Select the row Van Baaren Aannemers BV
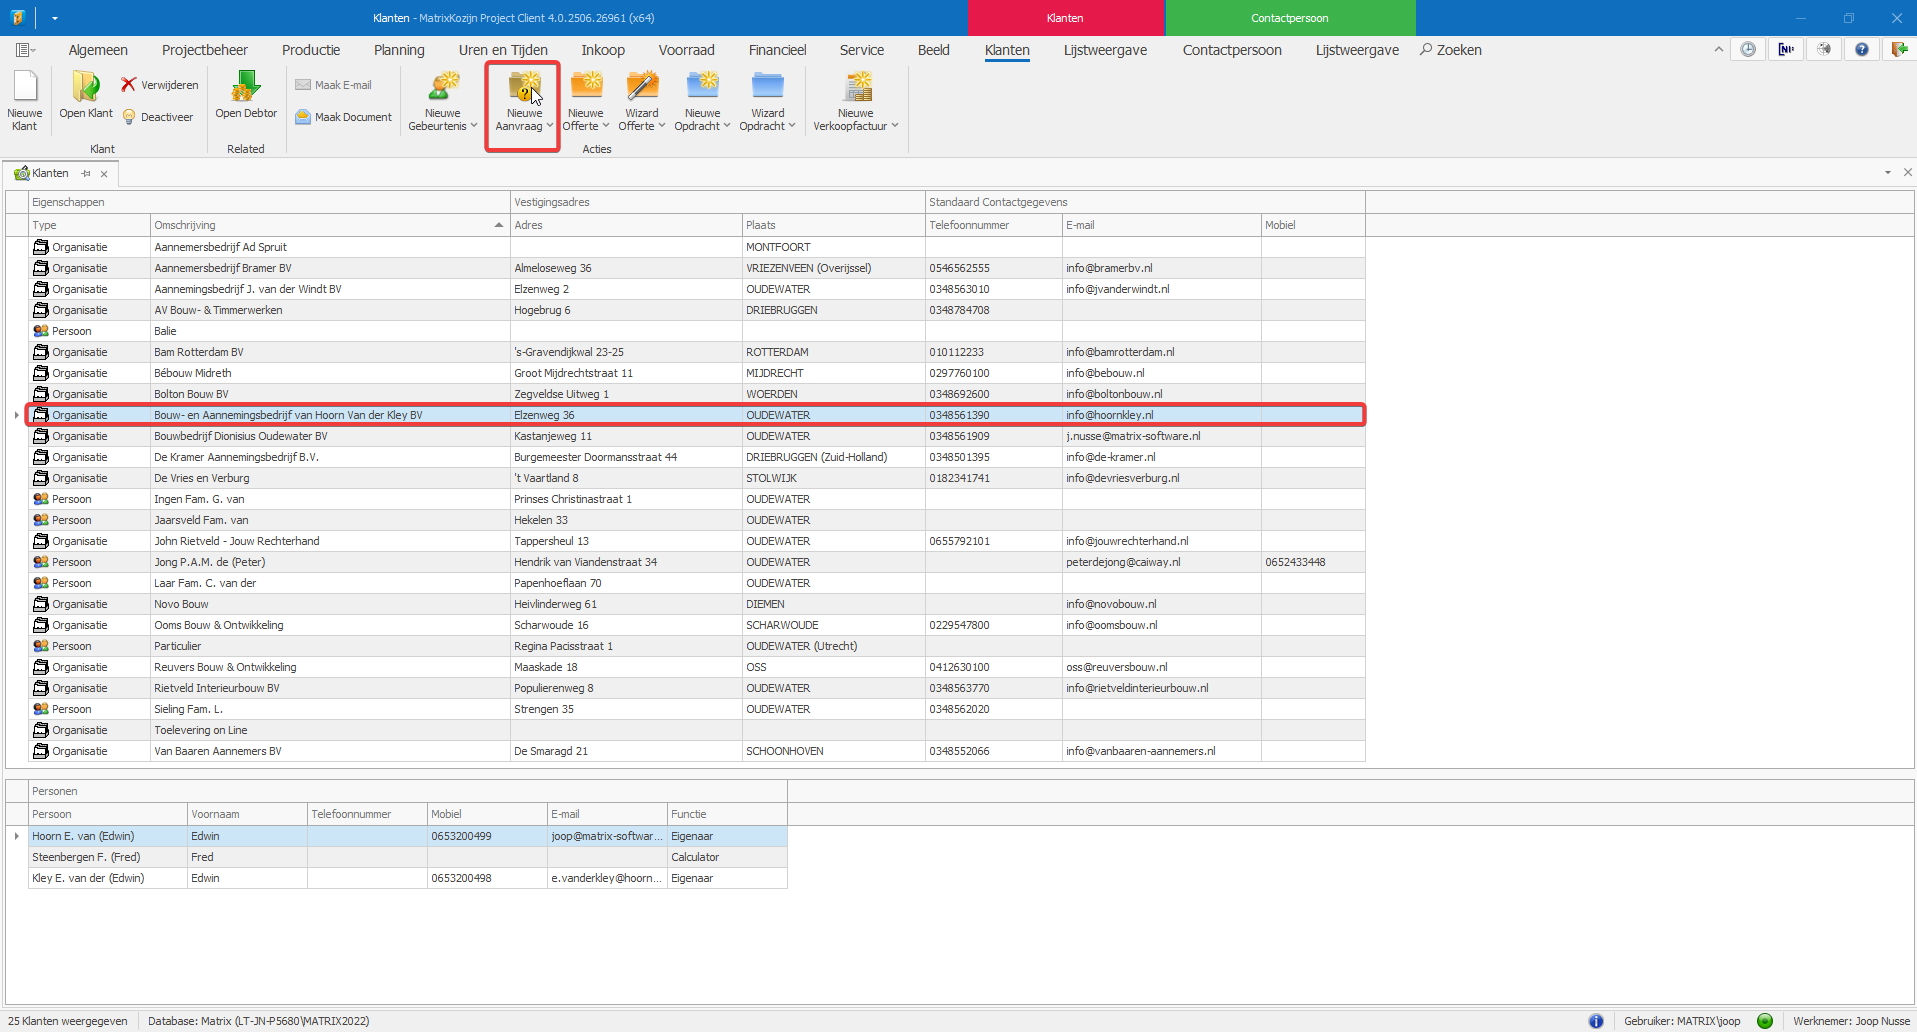 click(x=697, y=751)
